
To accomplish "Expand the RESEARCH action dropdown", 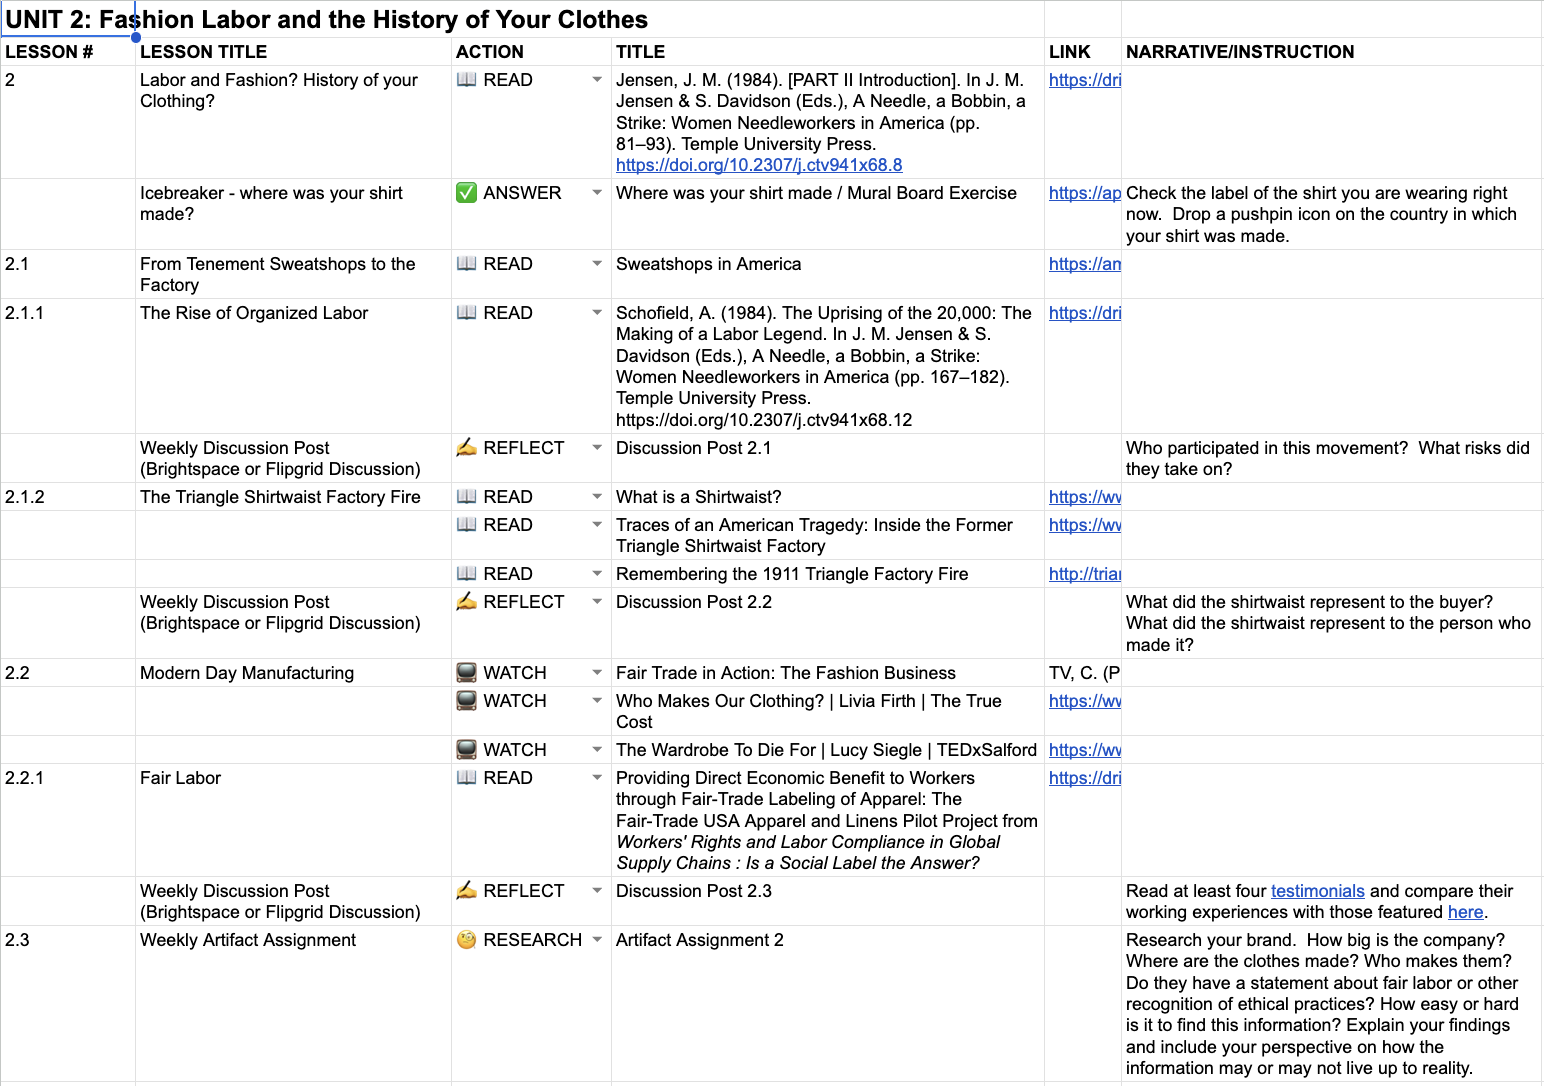I will (597, 940).
